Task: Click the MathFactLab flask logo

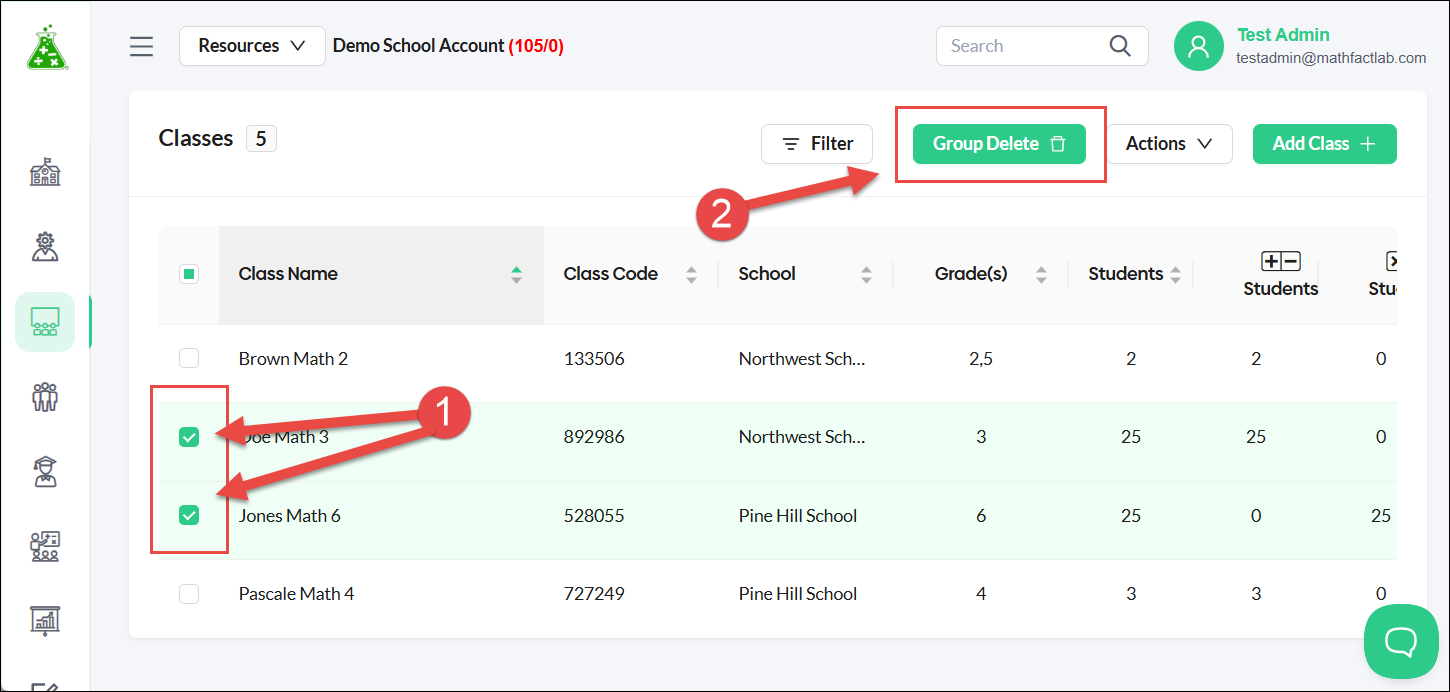Action: (x=46, y=47)
